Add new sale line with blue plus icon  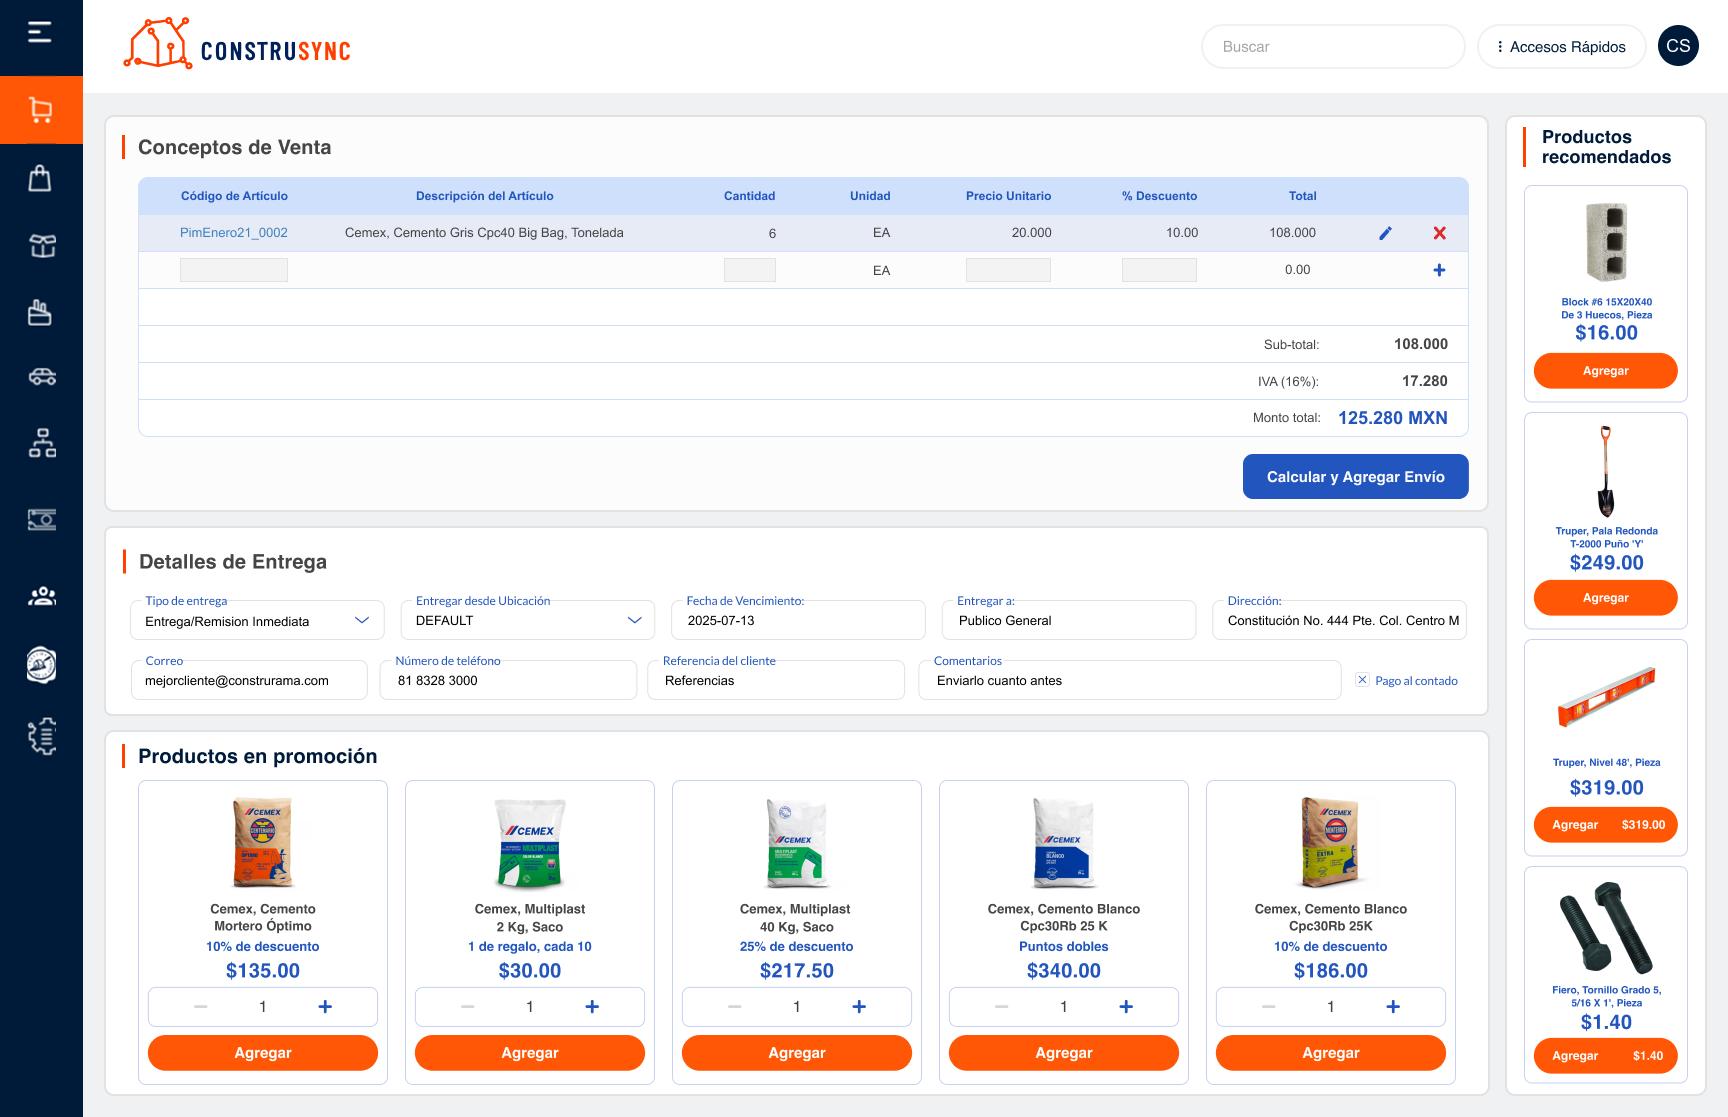point(1439,270)
